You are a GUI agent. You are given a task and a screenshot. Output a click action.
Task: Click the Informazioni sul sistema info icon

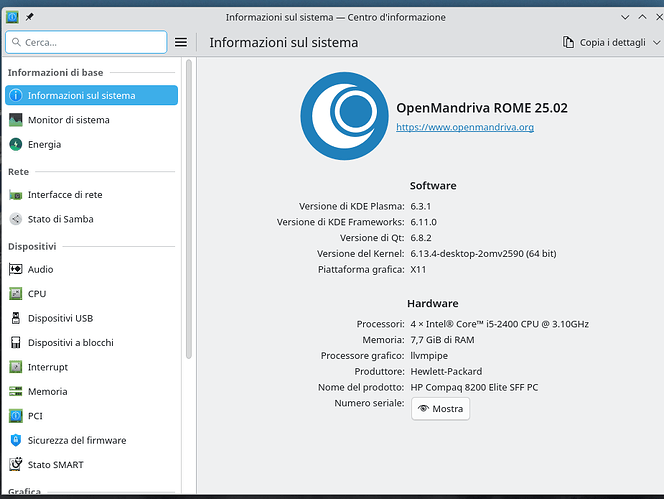tap(16, 95)
